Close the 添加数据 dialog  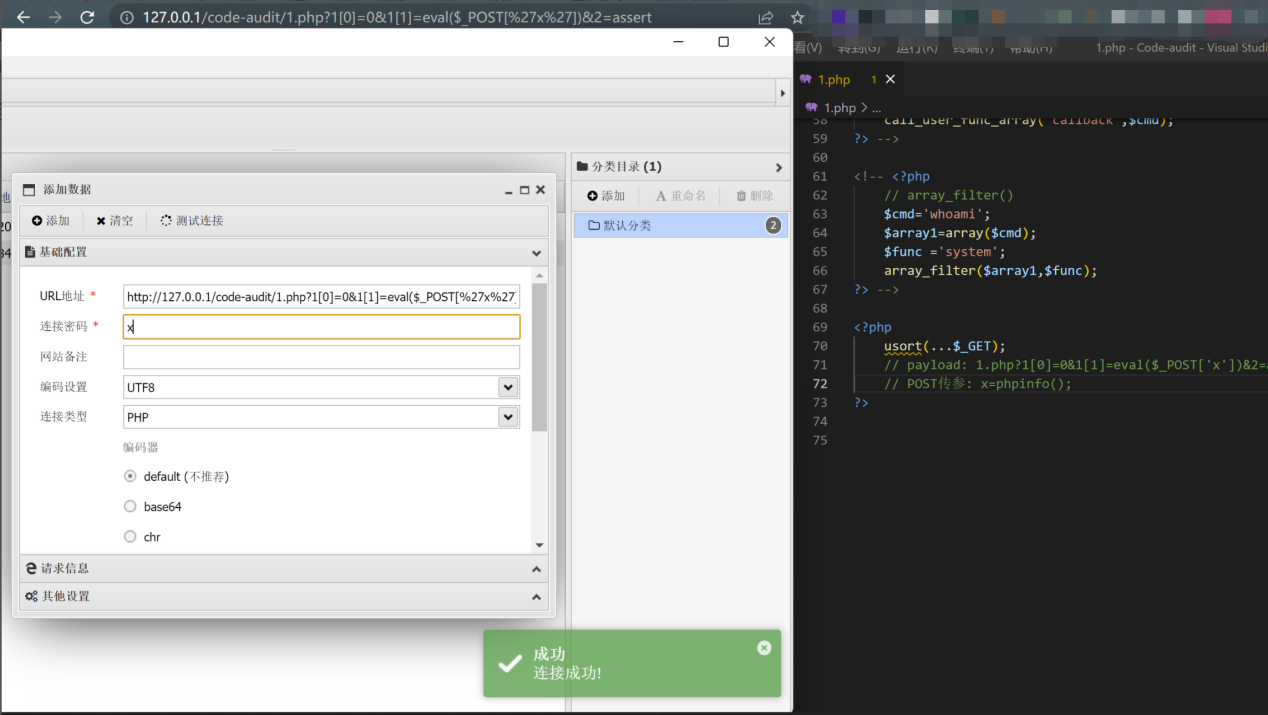click(x=540, y=190)
